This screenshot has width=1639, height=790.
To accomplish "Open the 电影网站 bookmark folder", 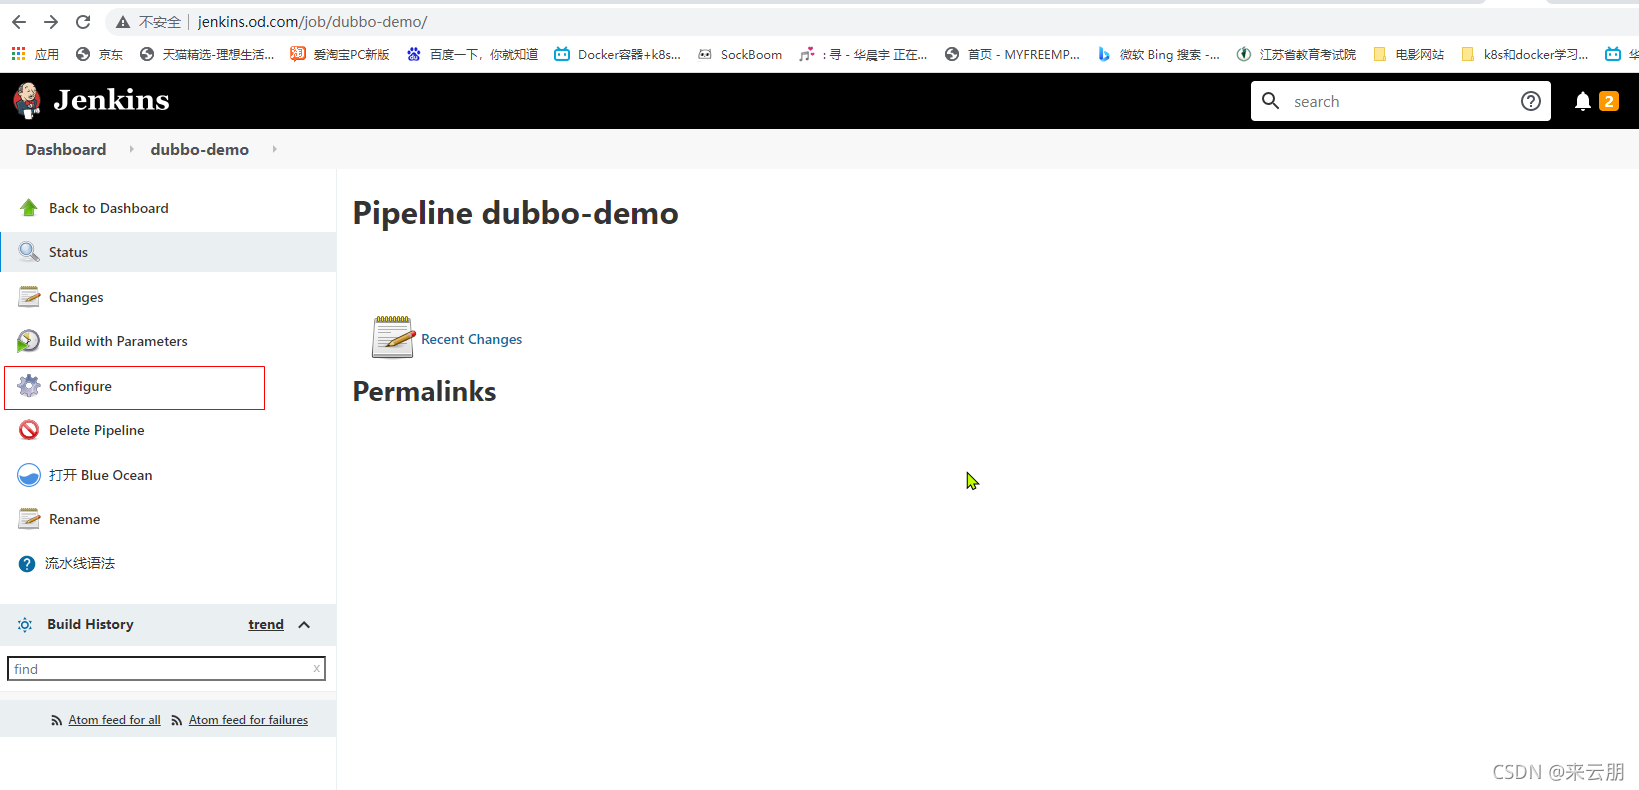I will pyautogui.click(x=1409, y=54).
